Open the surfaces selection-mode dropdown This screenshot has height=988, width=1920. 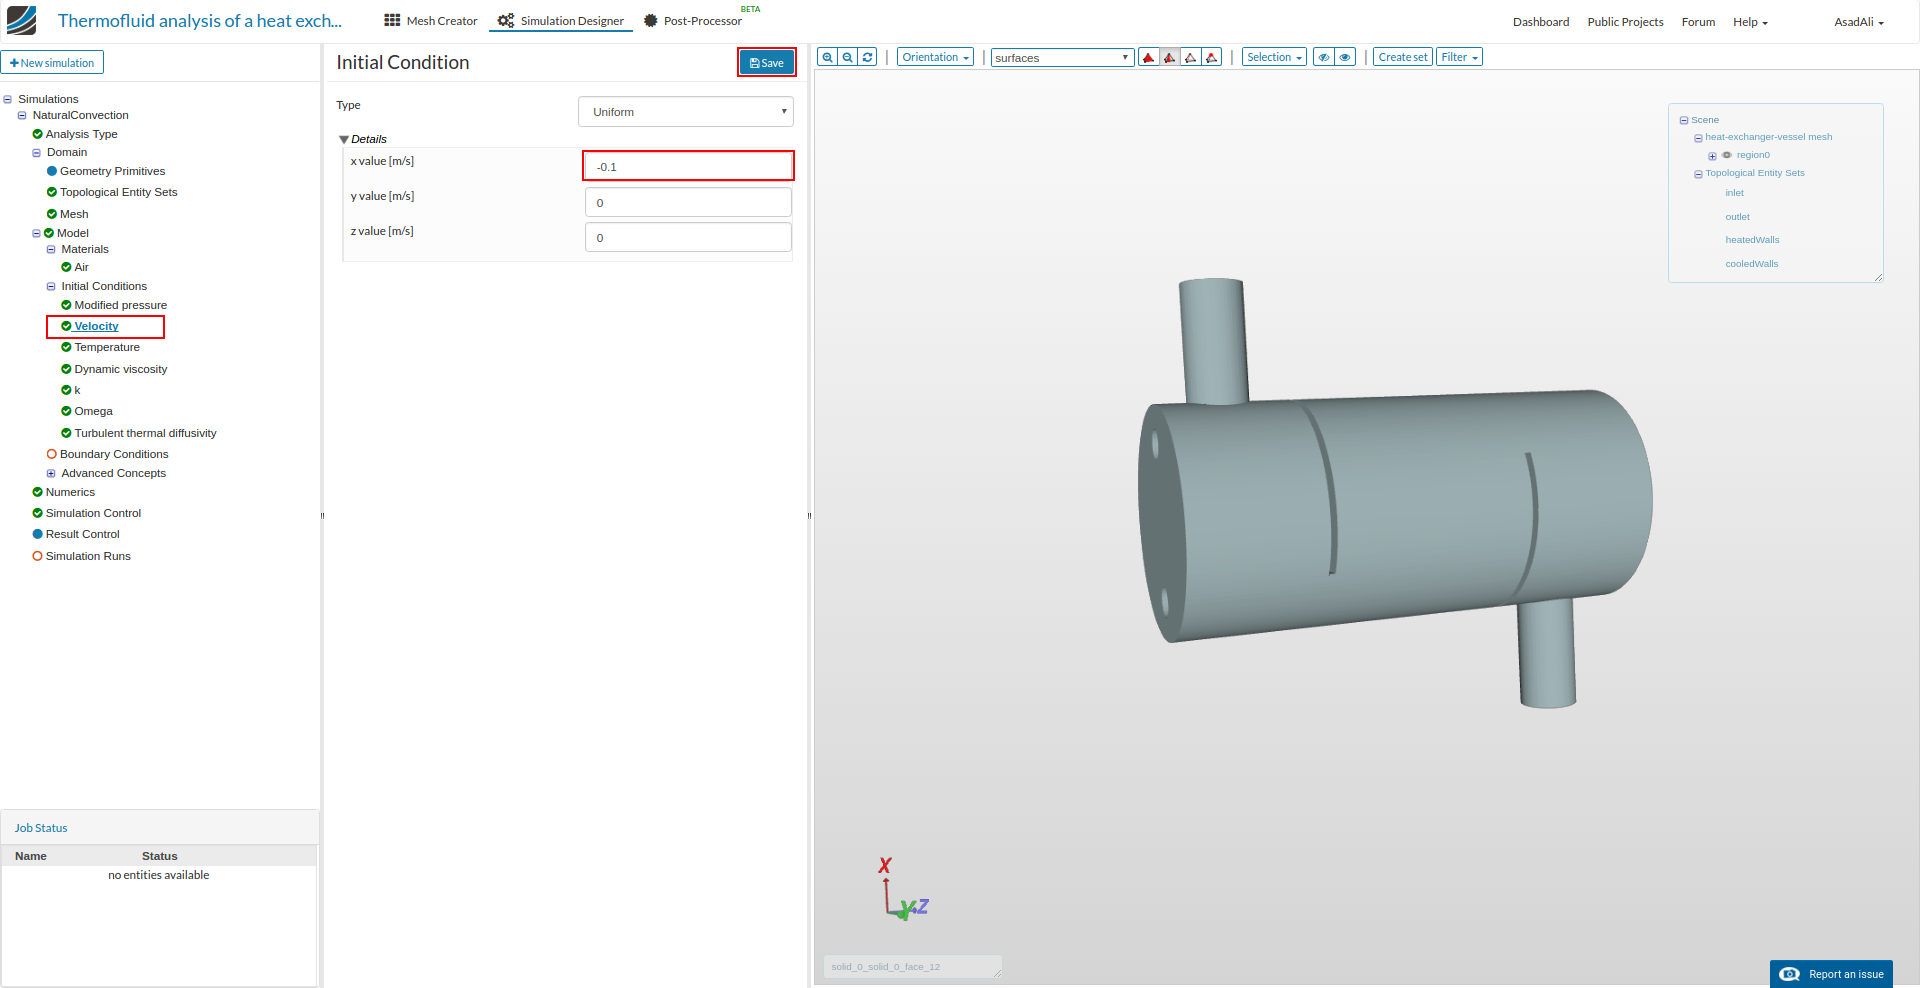1062,57
